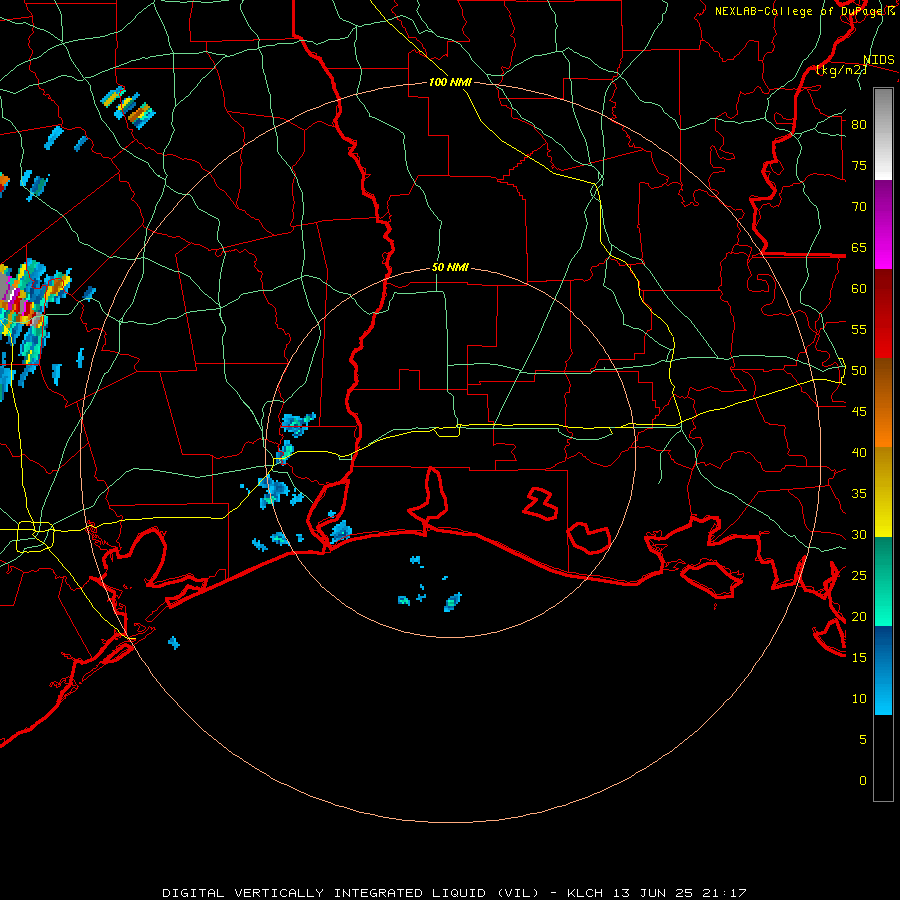The width and height of the screenshot is (900, 900).
Task: Click the legend value 45
Action: [x=859, y=412]
